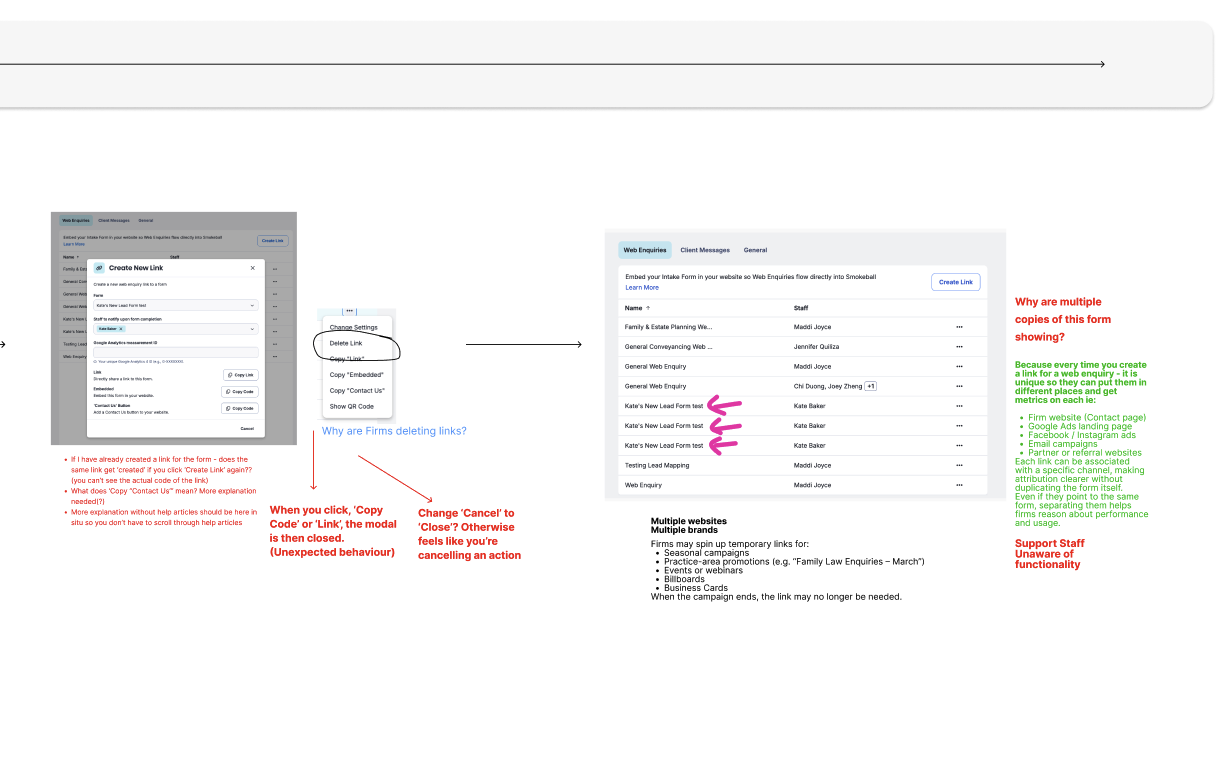Open more options for Jennifer Quiliza's row
The image size is (1226, 768).
click(959, 347)
